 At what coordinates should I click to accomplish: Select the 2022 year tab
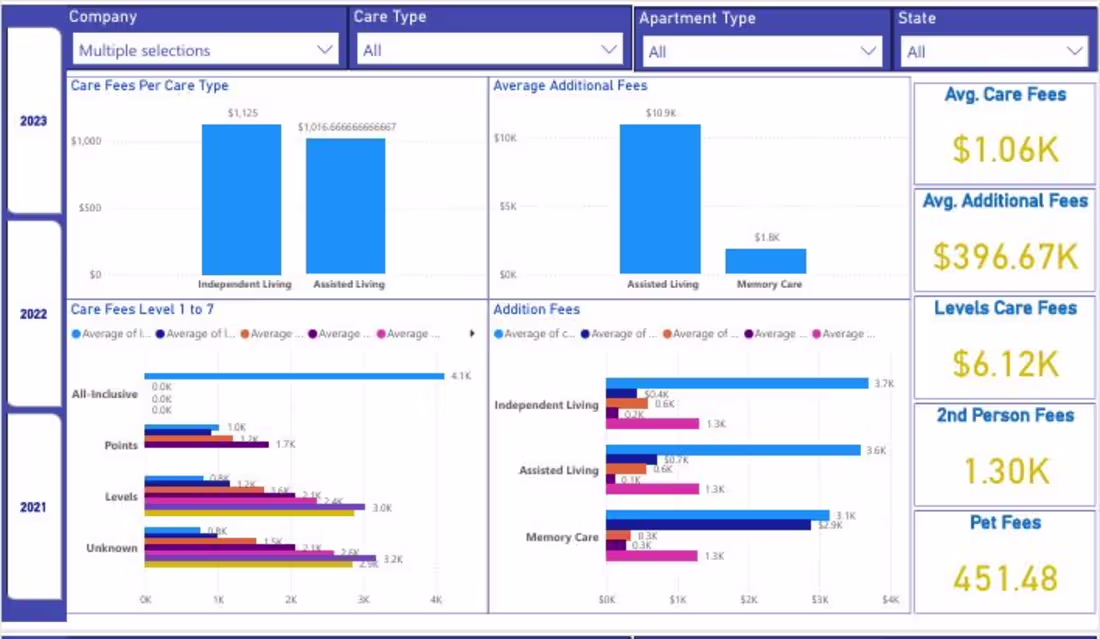tap(34, 313)
